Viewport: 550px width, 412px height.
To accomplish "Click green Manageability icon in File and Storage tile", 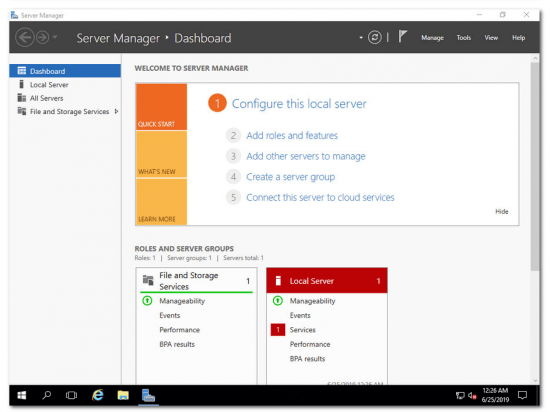I will [147, 300].
